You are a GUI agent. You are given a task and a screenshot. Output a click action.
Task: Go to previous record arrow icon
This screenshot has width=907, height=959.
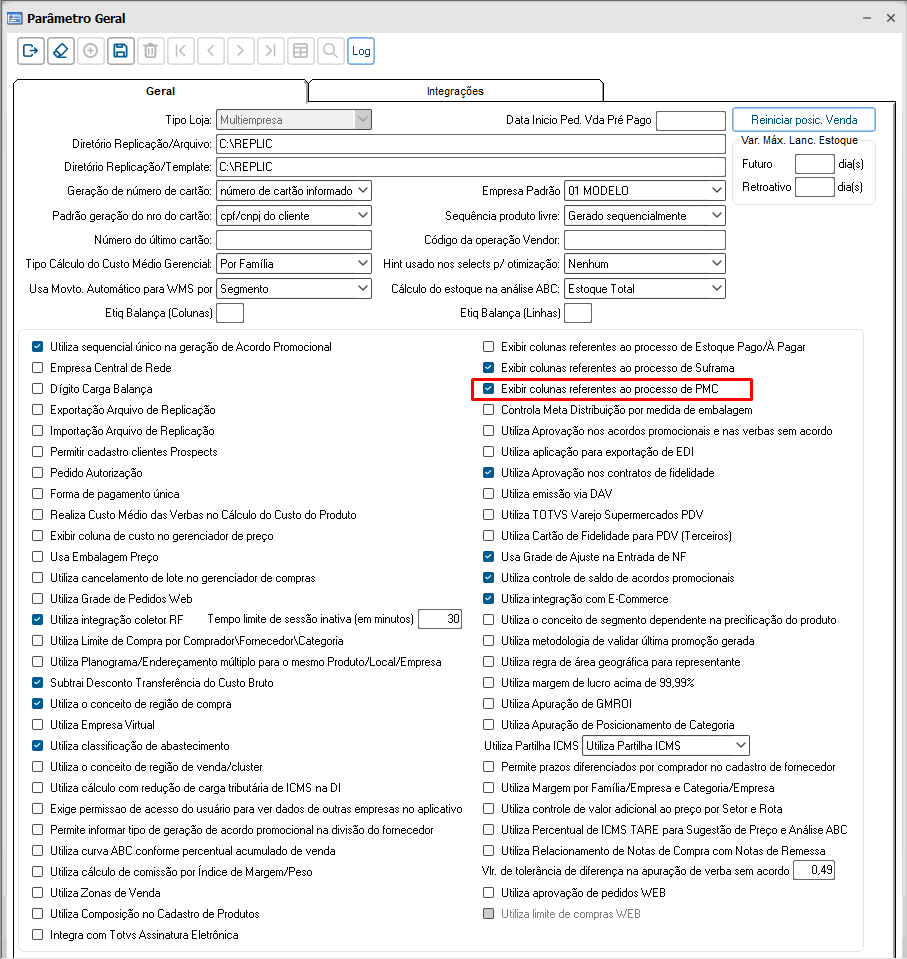pyautogui.click(x=210, y=51)
